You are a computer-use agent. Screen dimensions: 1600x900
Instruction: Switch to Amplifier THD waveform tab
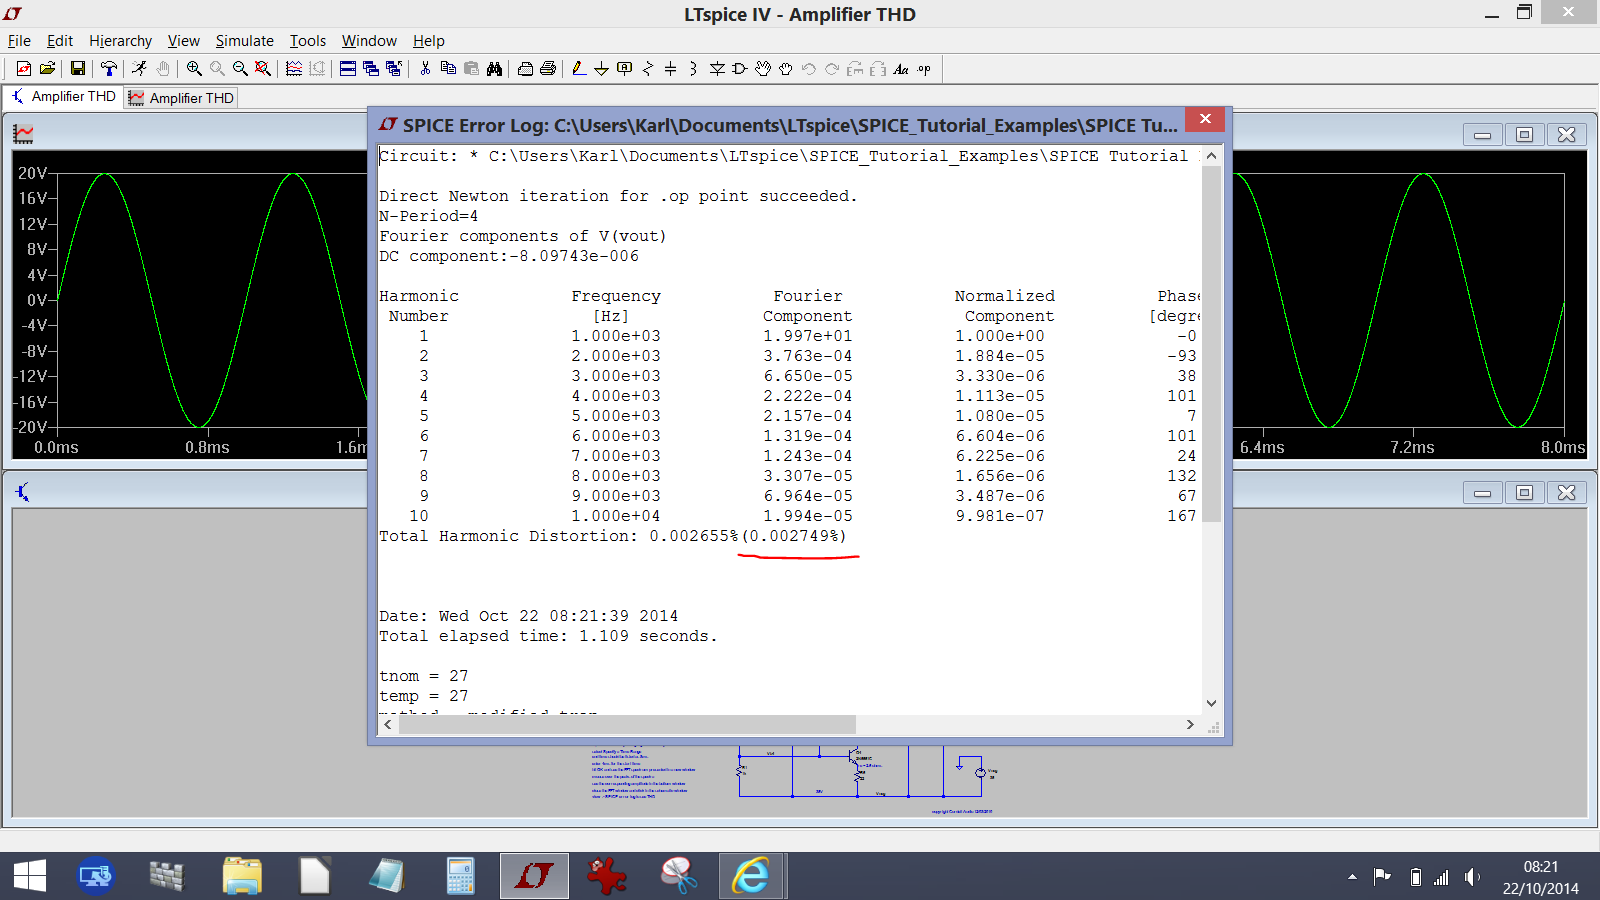(181, 98)
